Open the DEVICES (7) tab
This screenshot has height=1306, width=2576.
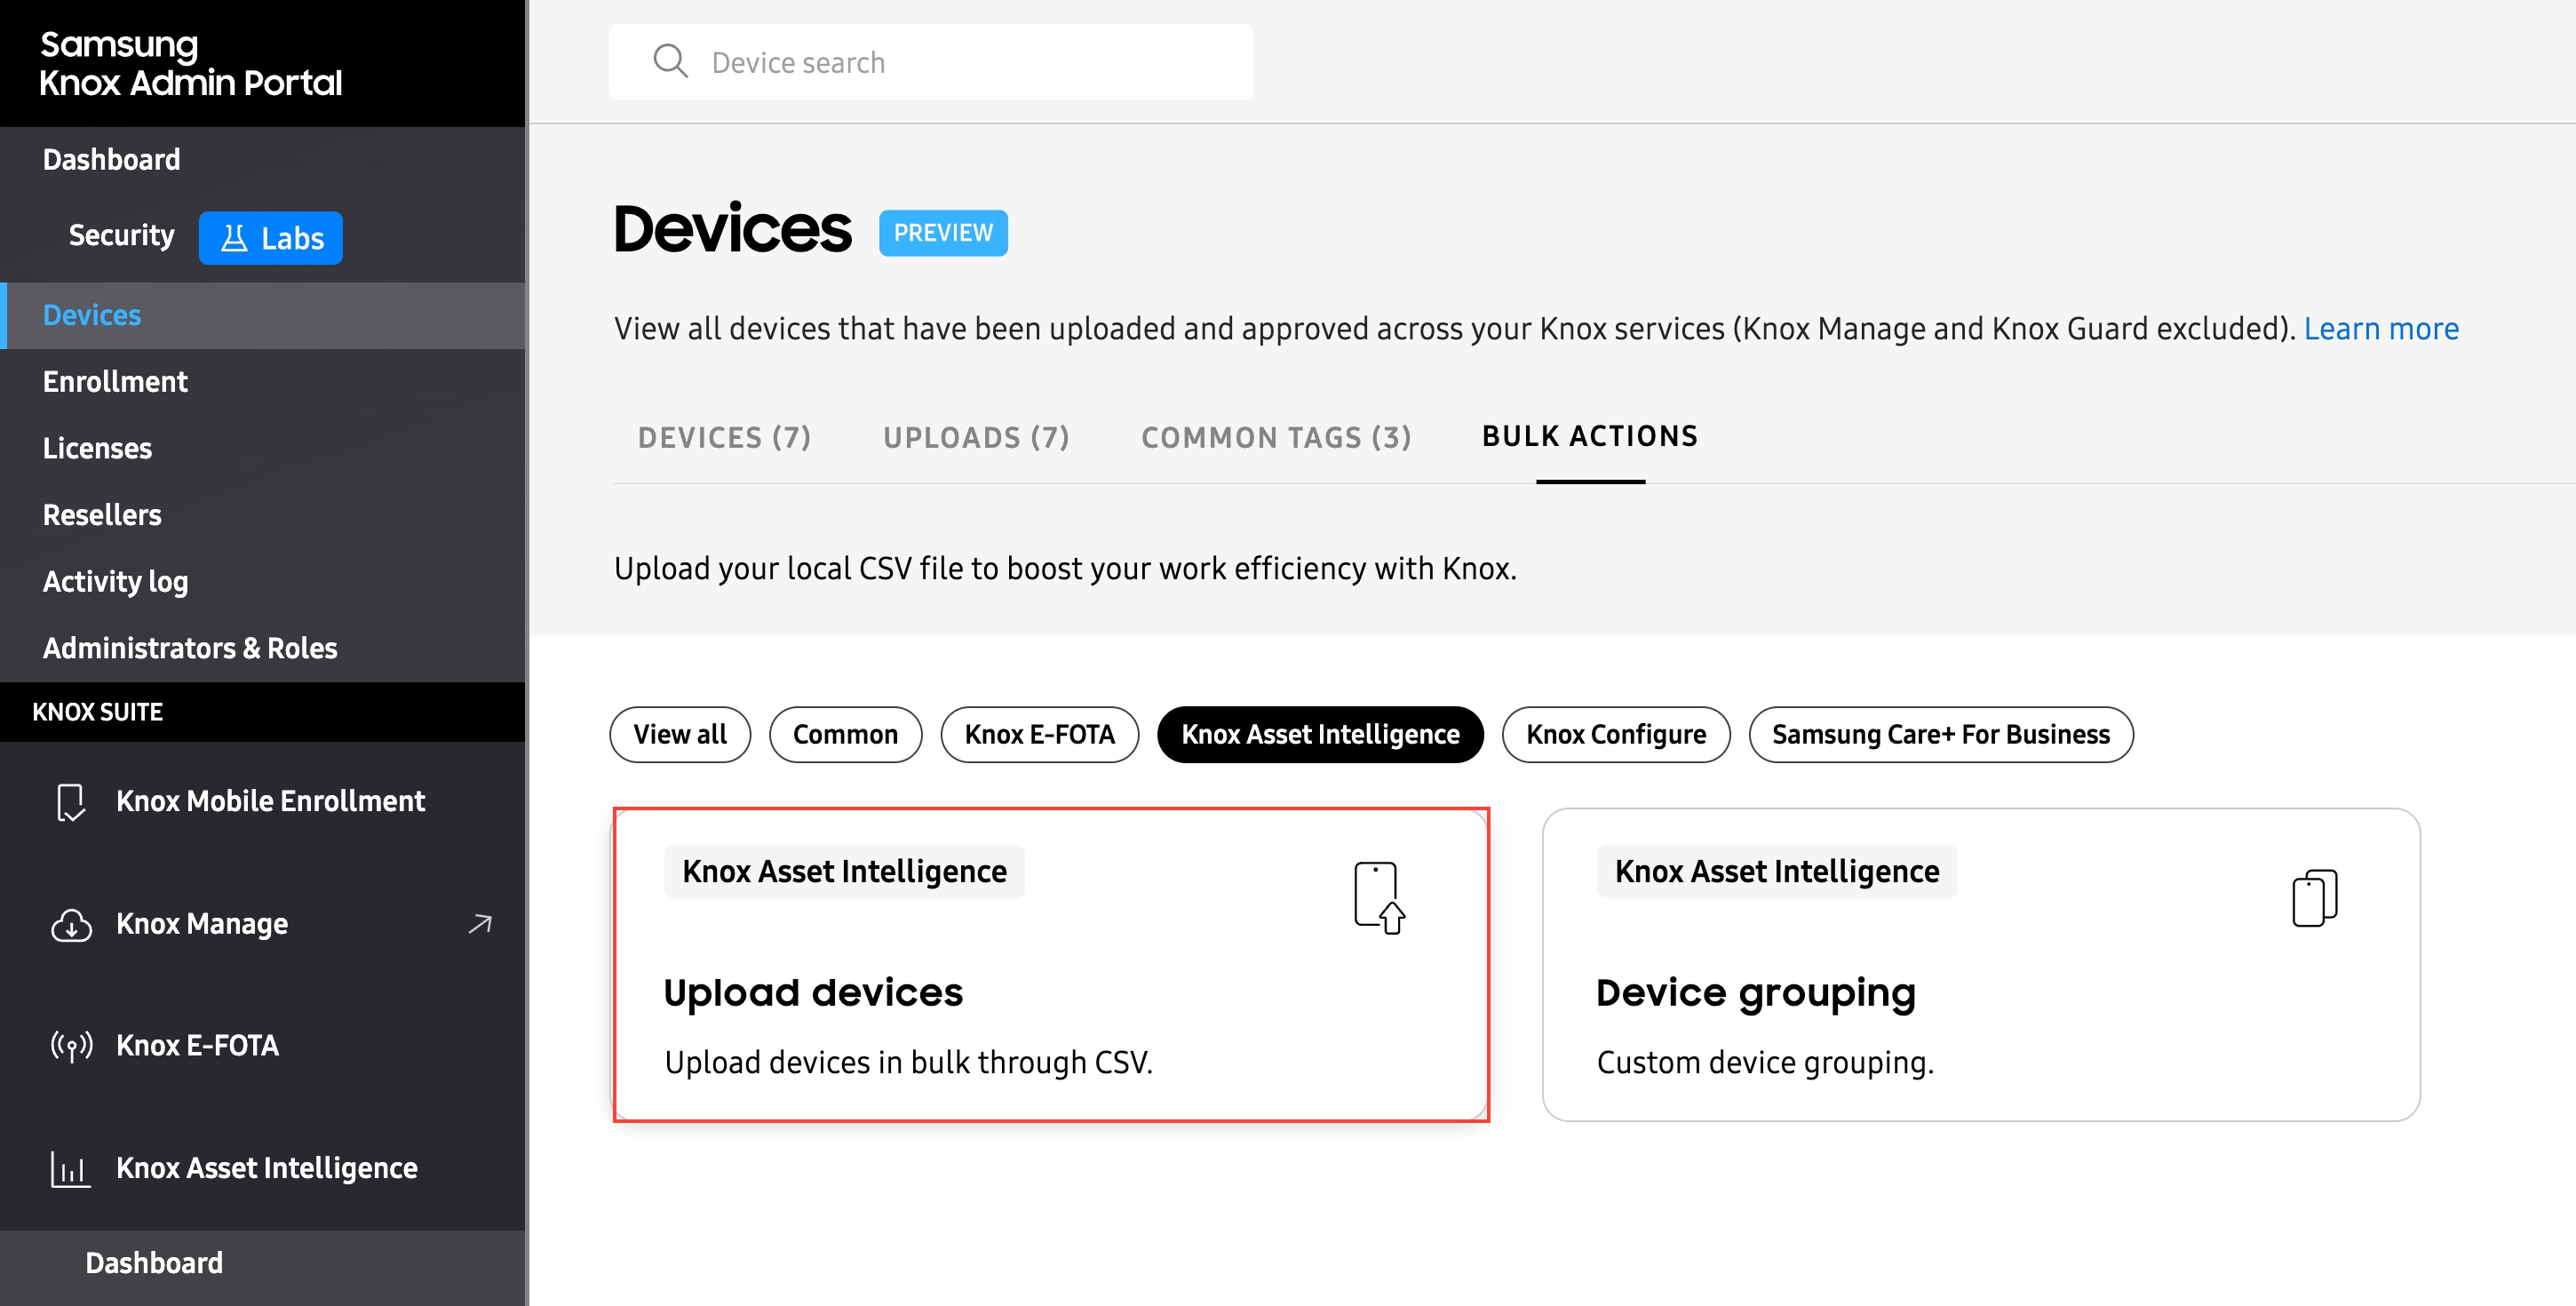(x=725, y=437)
